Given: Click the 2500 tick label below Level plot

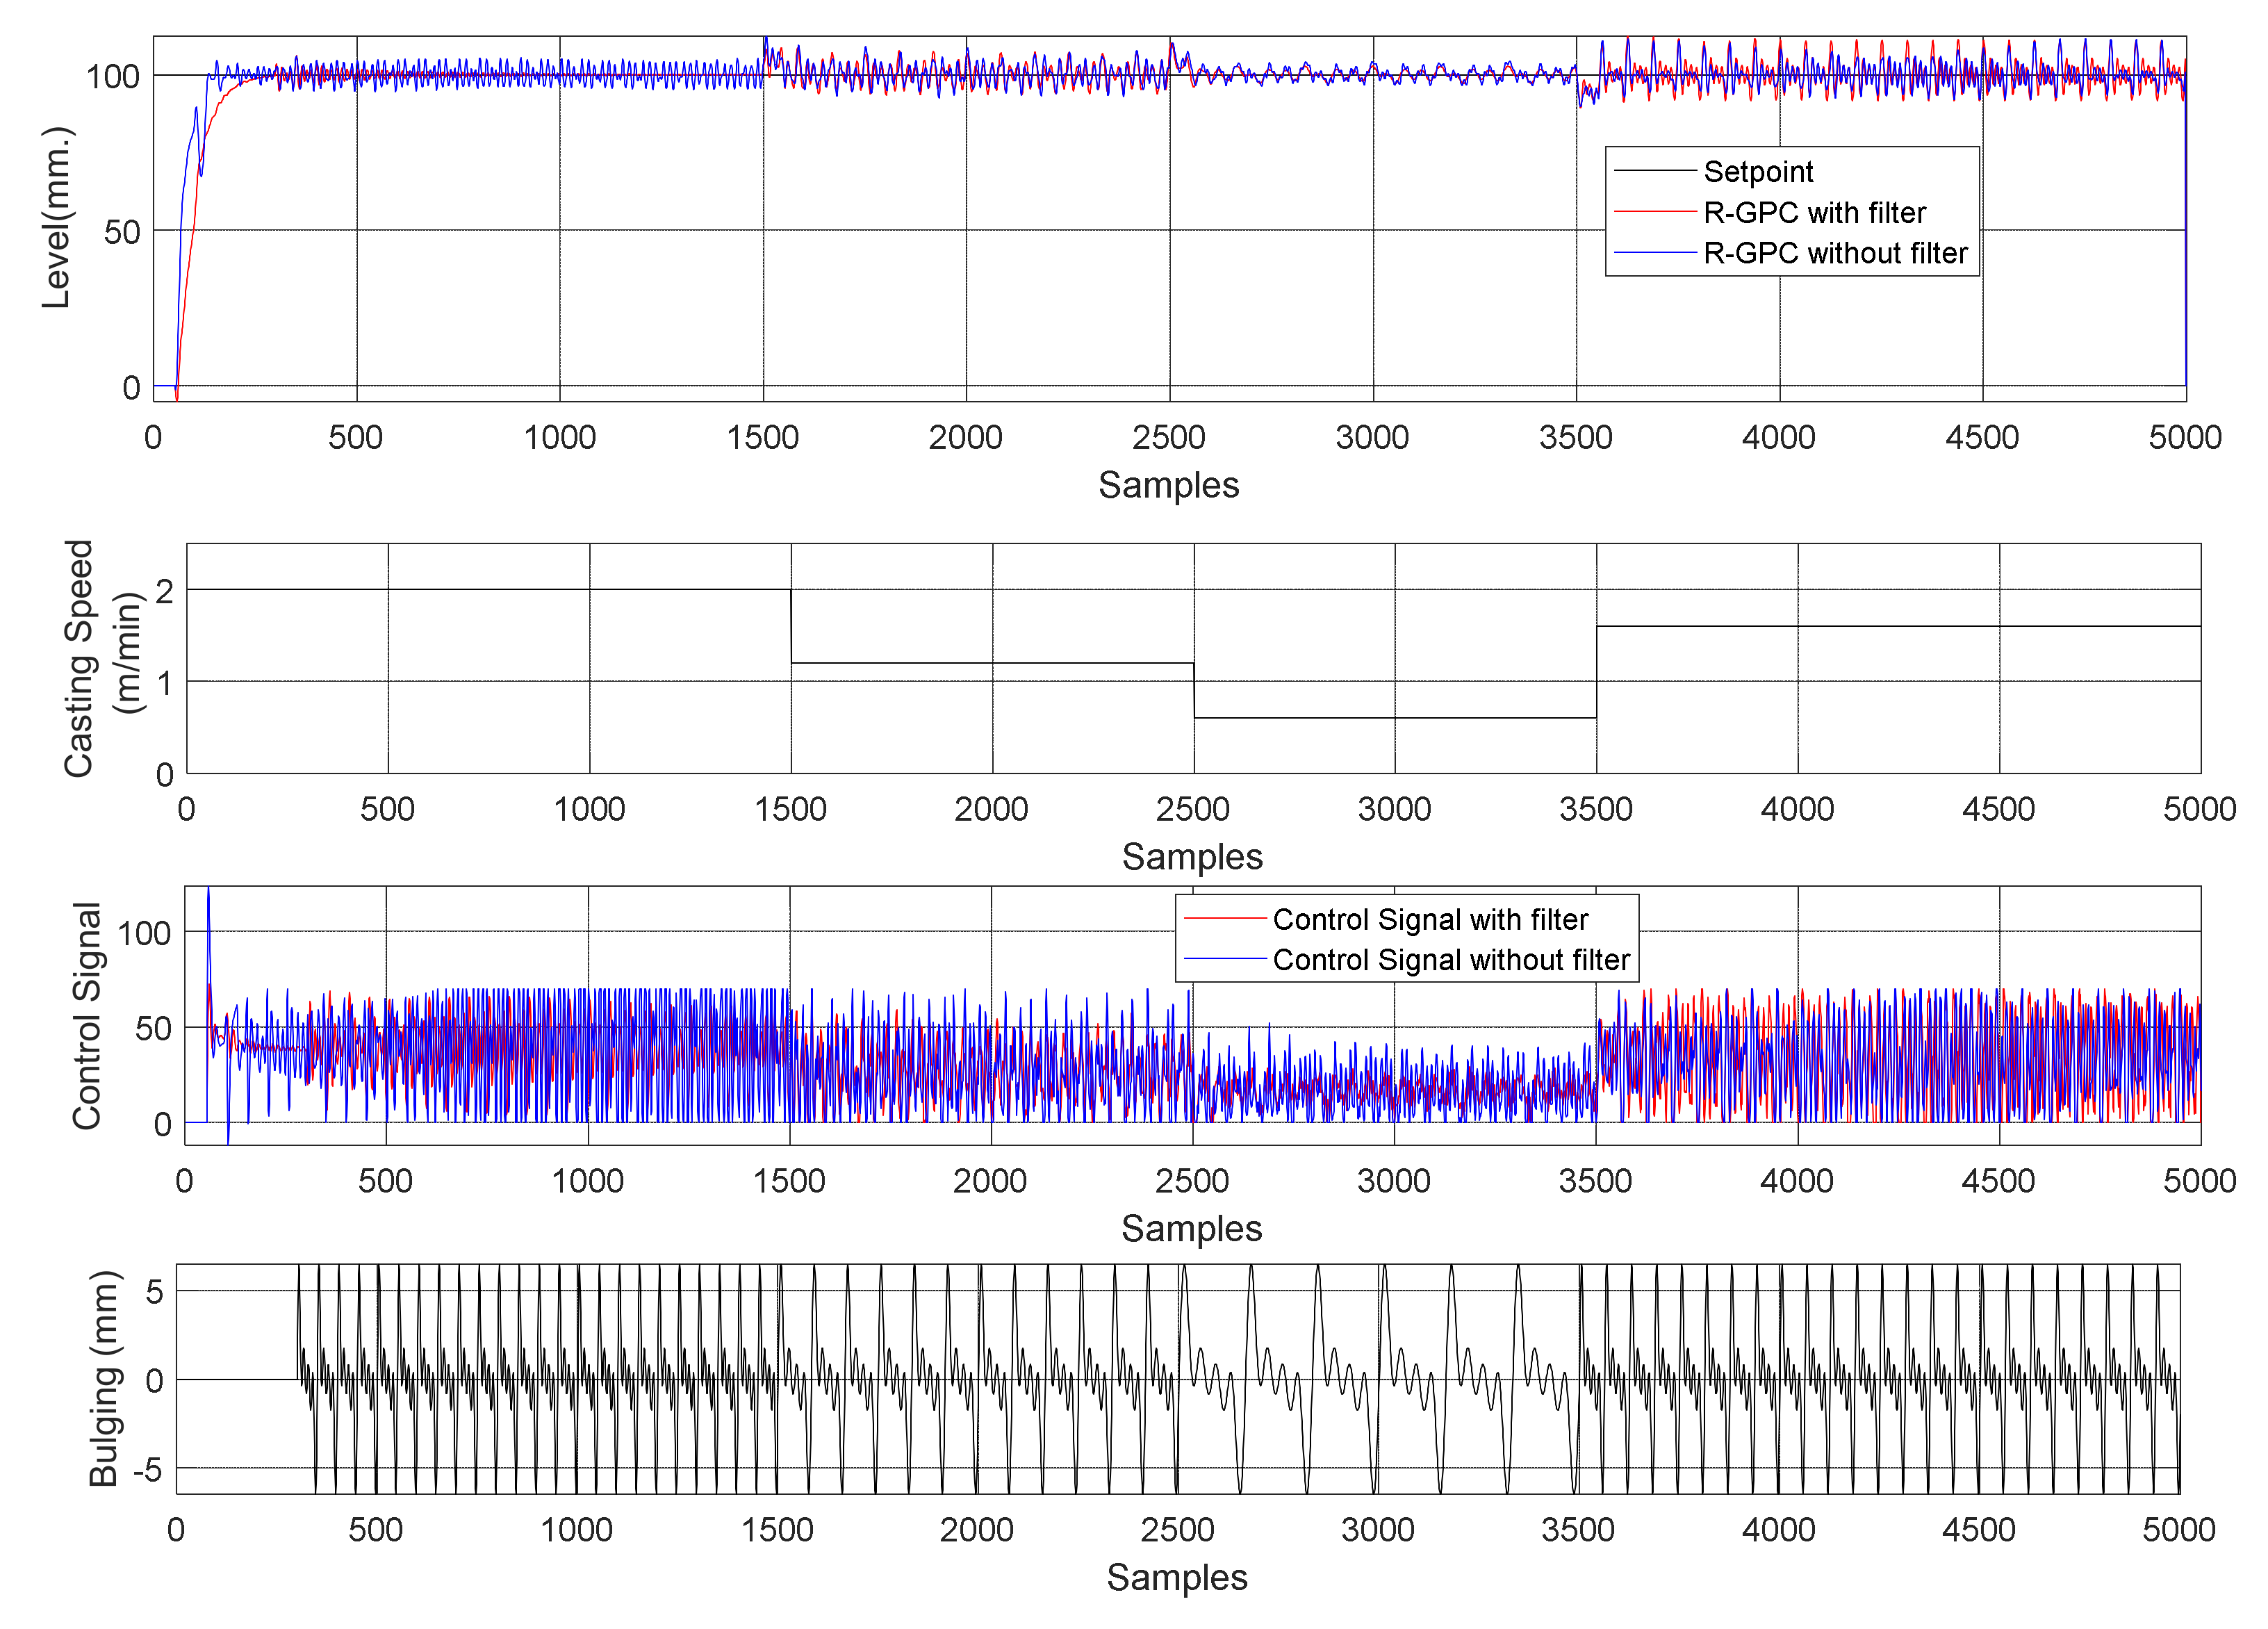Looking at the screenshot, I should coord(1168,437).
